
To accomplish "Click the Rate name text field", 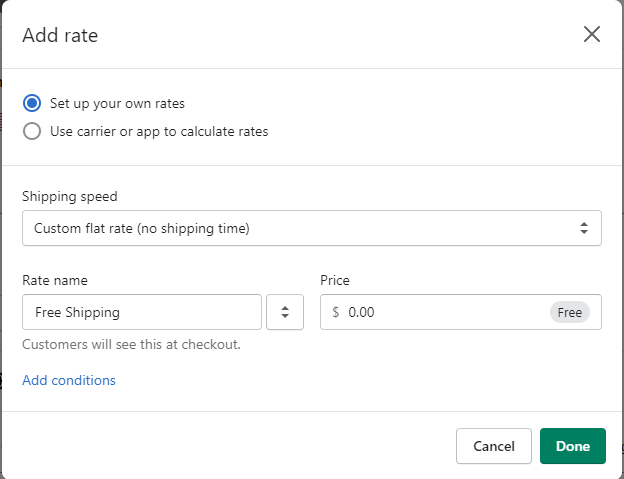I will click(x=141, y=312).
